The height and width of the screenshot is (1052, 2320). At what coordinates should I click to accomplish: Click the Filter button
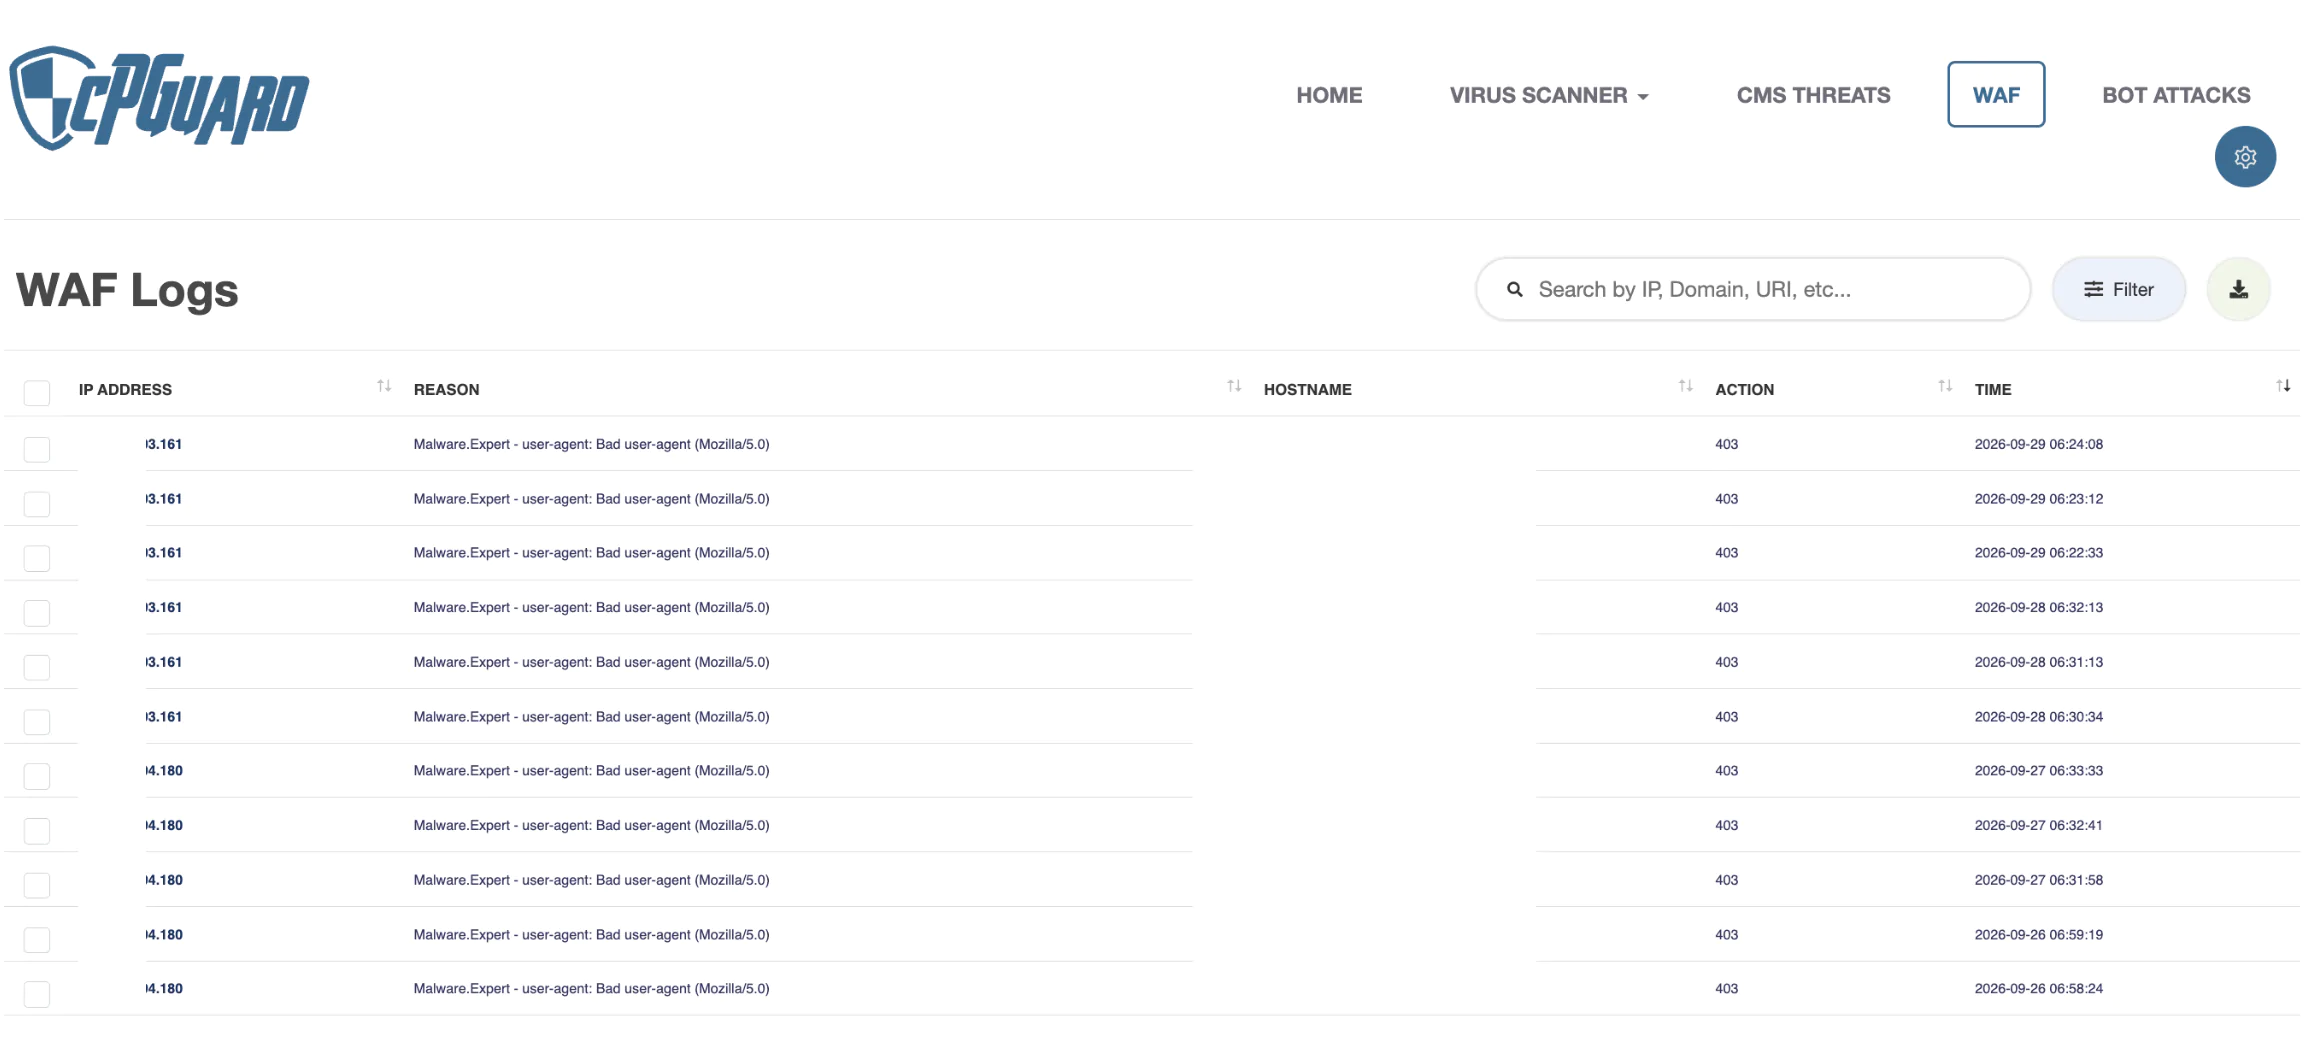(x=2119, y=290)
